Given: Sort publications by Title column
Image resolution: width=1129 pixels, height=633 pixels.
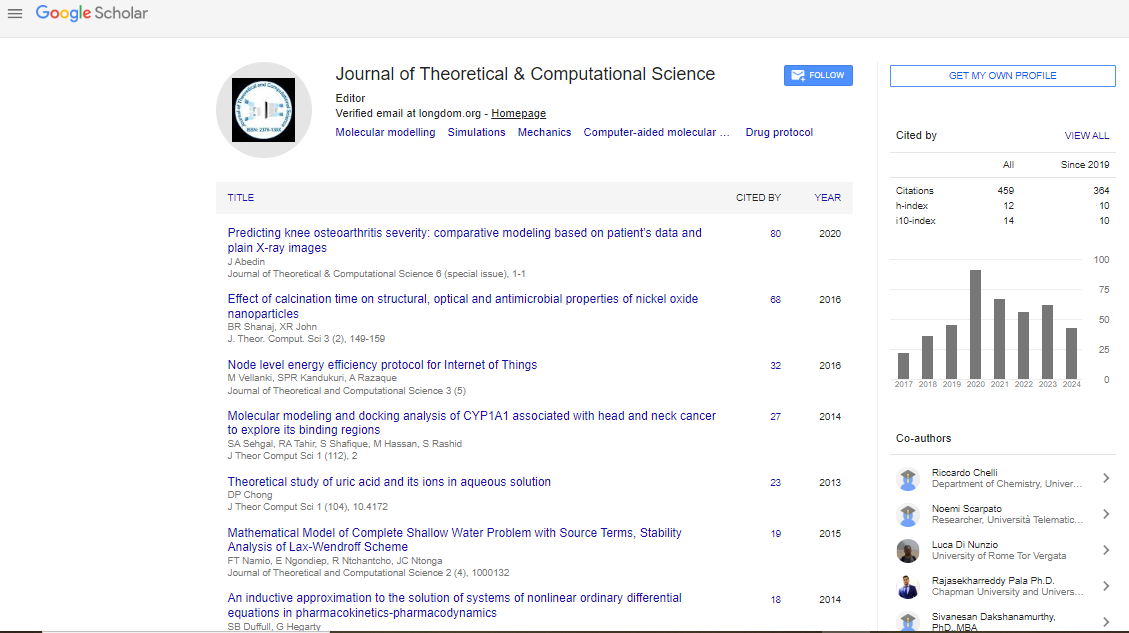Looking at the screenshot, I should pos(241,198).
